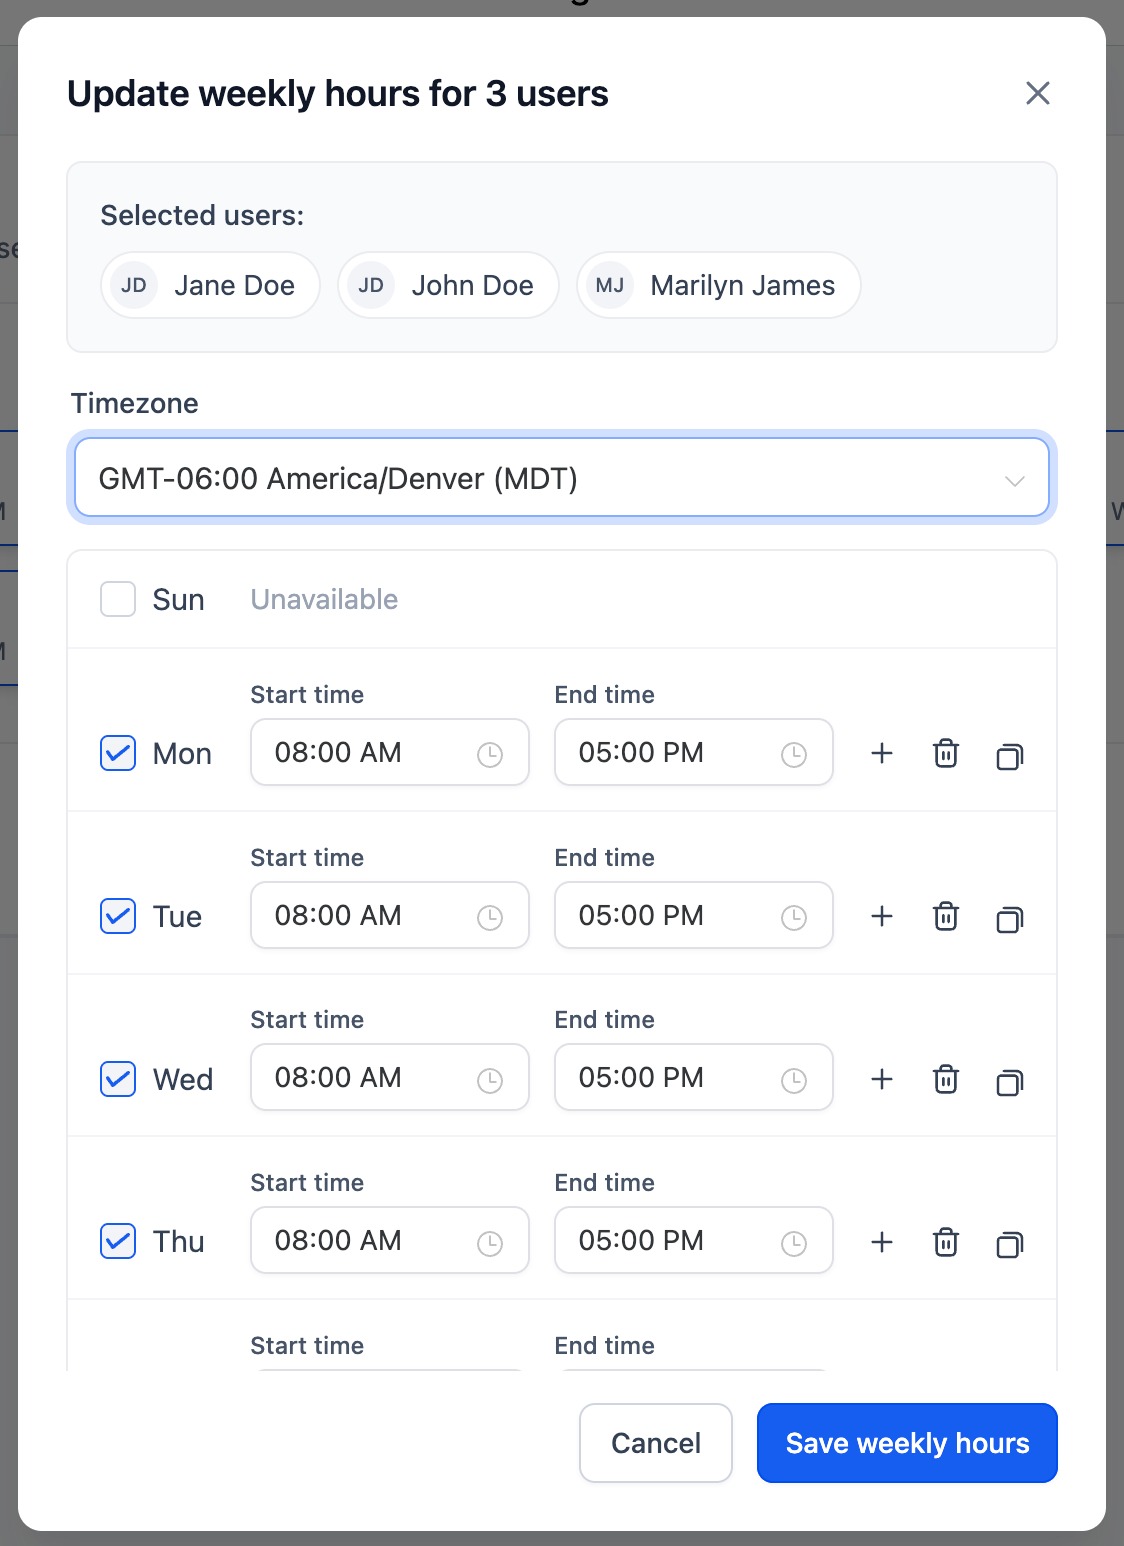Click clock icon in Tue end time
The height and width of the screenshot is (1546, 1124).
[x=794, y=918]
